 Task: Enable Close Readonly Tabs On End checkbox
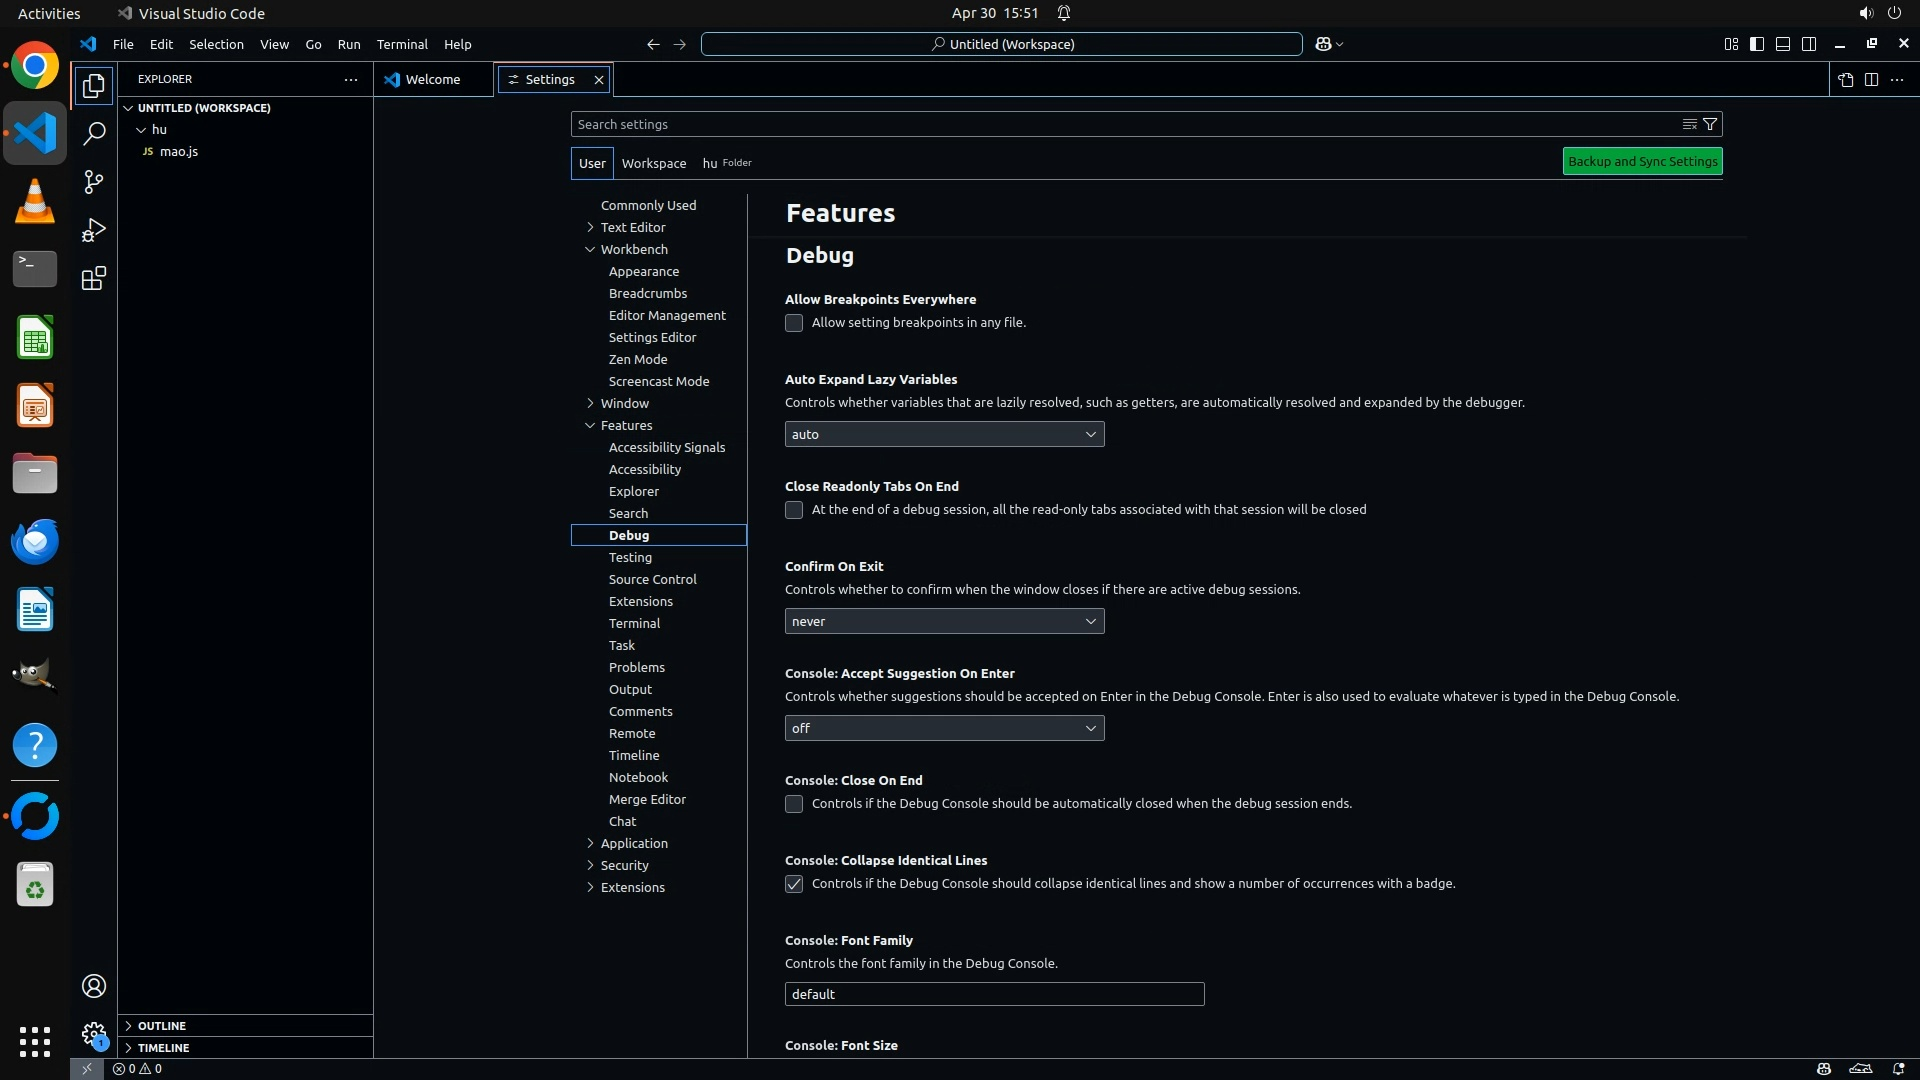pos(794,510)
